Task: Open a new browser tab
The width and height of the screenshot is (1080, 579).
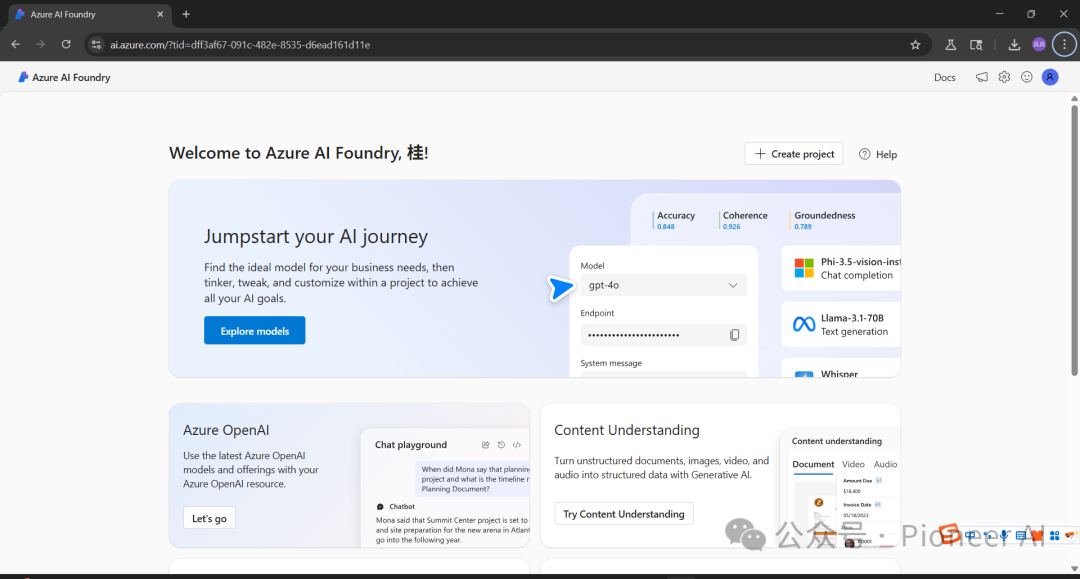Action: click(x=186, y=14)
